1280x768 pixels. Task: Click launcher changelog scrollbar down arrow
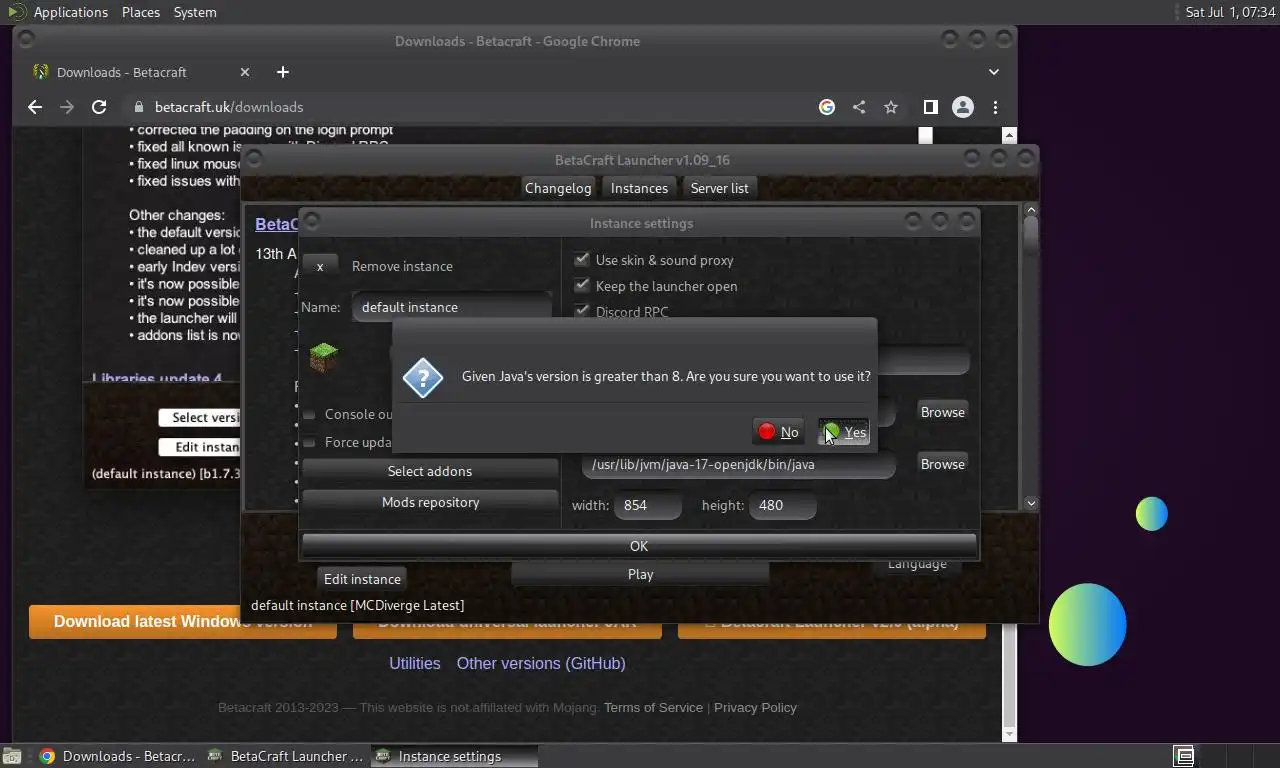point(1031,503)
